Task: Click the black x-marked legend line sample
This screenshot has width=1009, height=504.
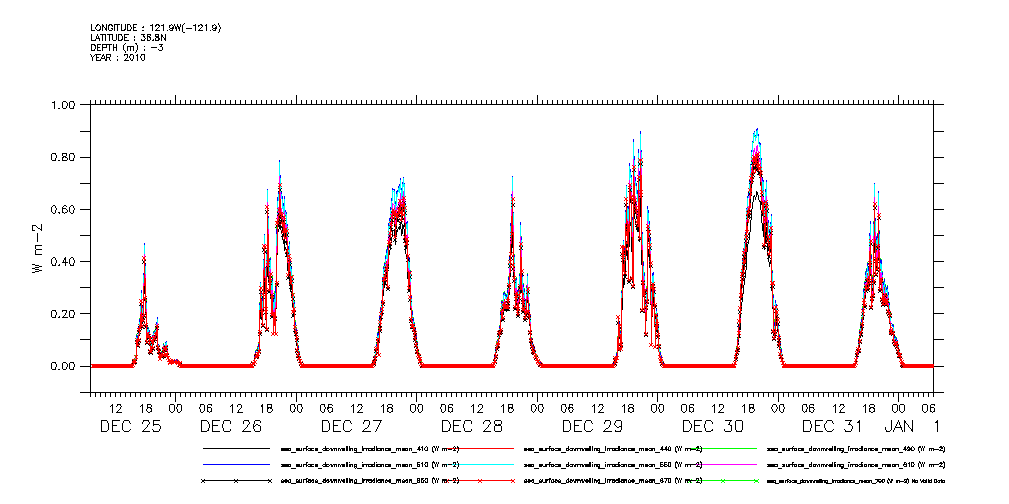Action: tap(236, 481)
